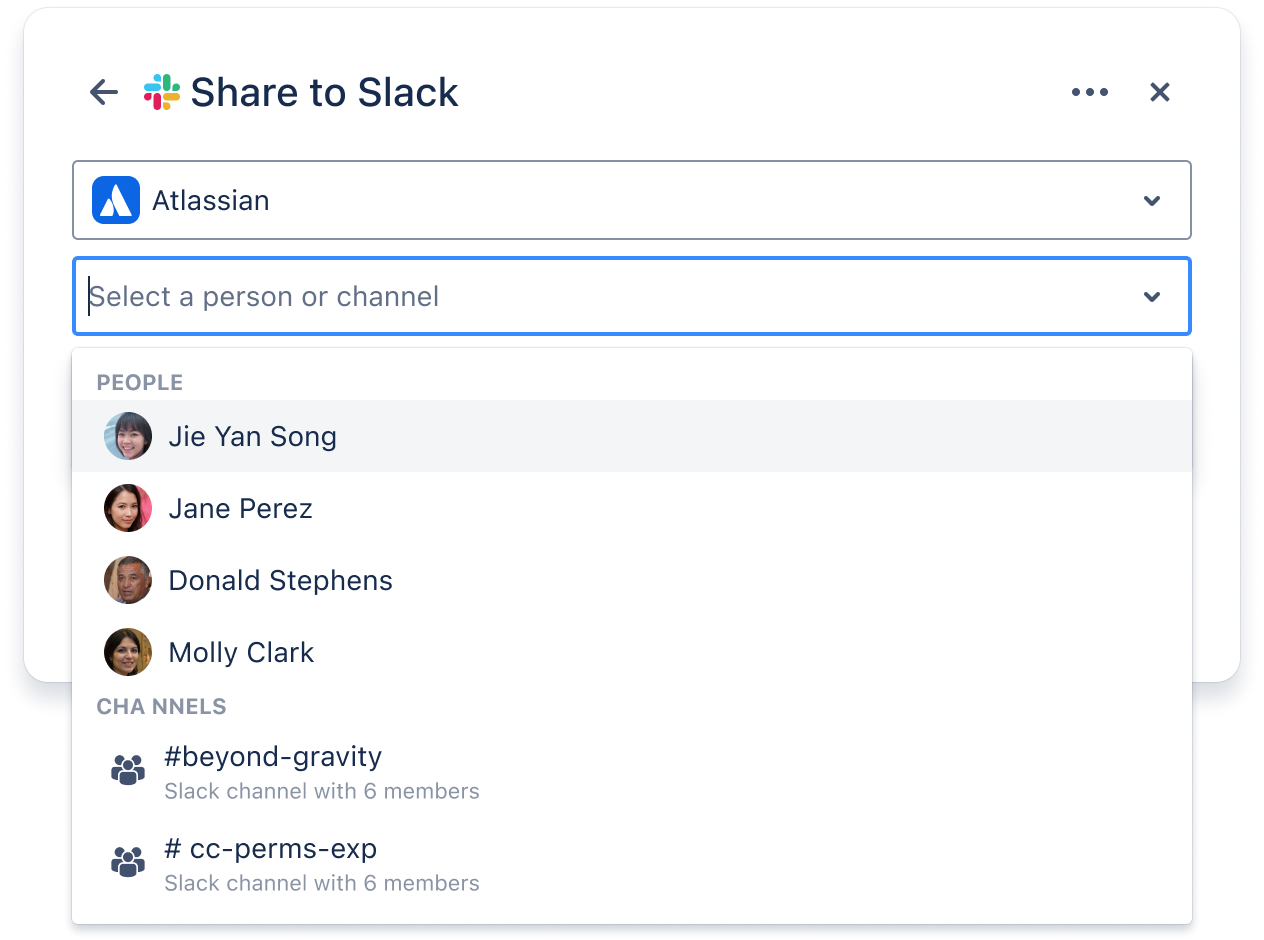This screenshot has height=940, width=1264.
Task: Click Jane Perez's profile photo
Action: tap(128, 508)
